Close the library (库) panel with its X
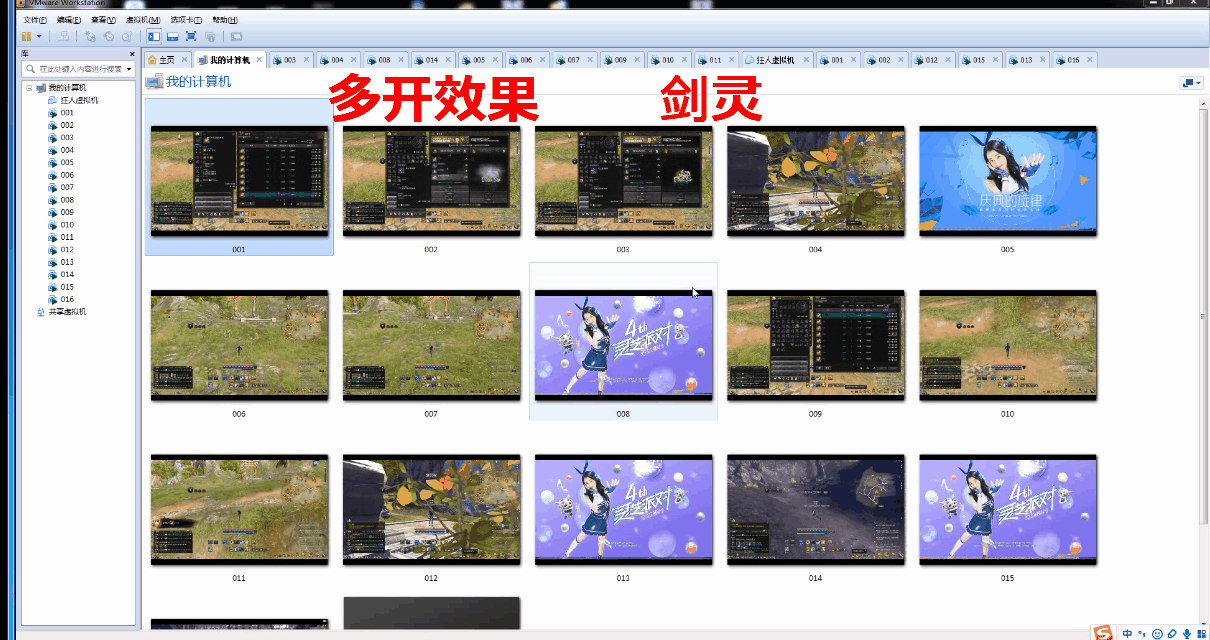 tap(132, 54)
